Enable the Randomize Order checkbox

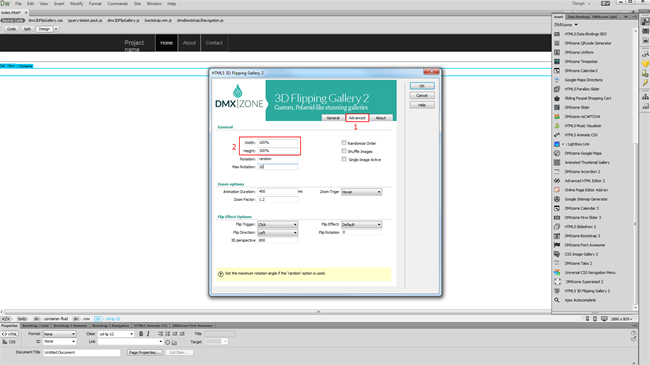click(x=344, y=143)
